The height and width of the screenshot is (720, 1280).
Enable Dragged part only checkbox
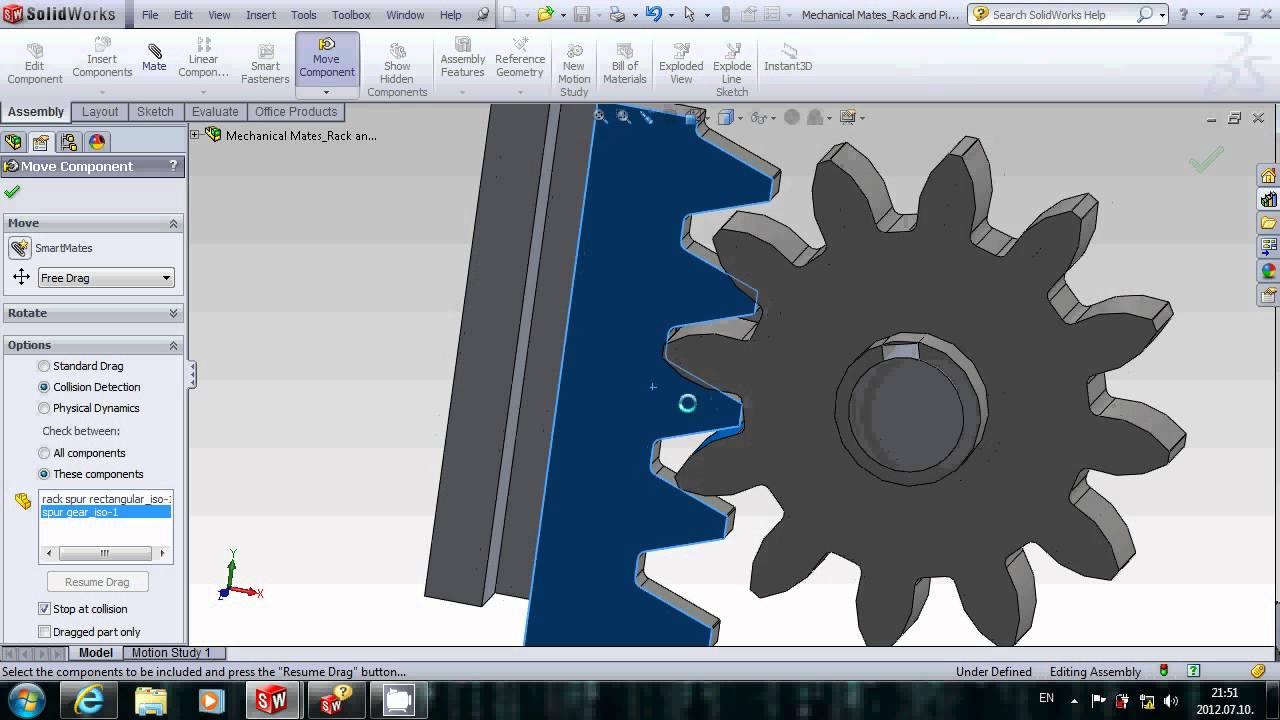pyautogui.click(x=44, y=632)
